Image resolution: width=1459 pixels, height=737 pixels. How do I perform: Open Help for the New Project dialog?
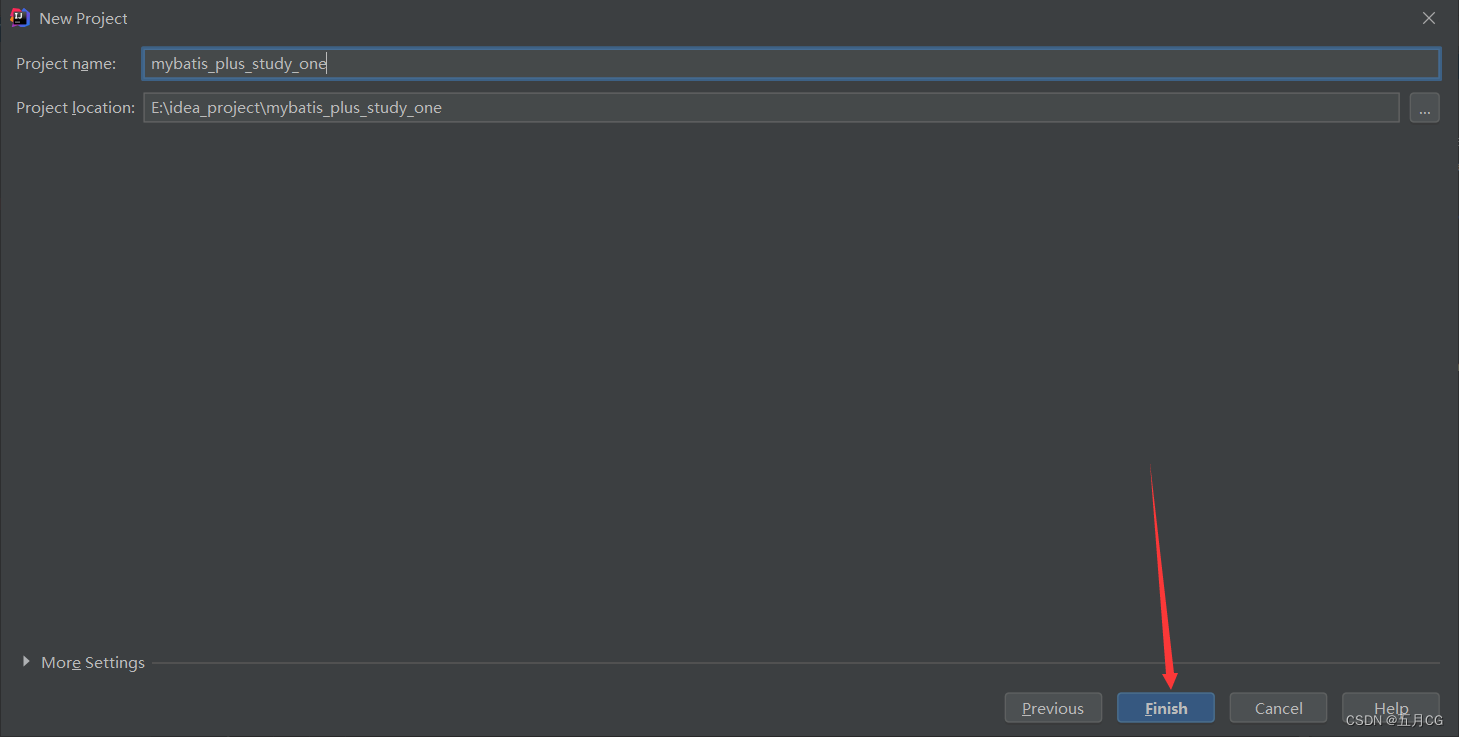point(1391,708)
